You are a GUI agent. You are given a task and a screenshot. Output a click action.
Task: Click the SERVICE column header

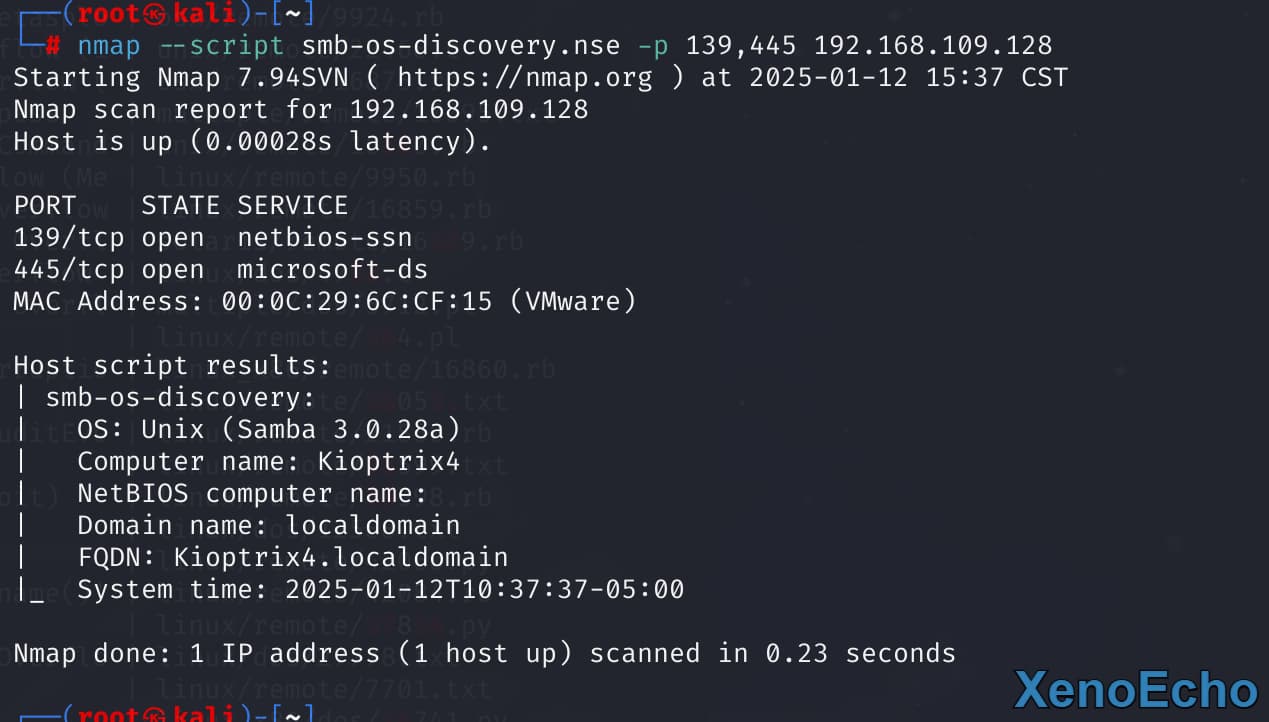coord(293,206)
